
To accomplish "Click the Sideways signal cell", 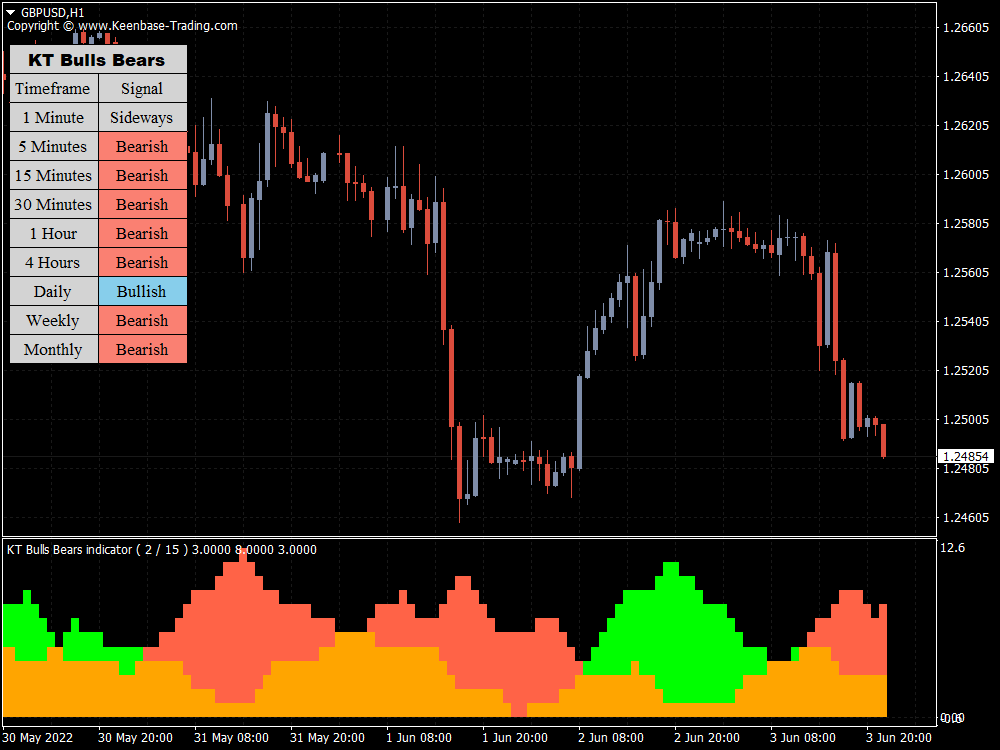I will pos(143,117).
